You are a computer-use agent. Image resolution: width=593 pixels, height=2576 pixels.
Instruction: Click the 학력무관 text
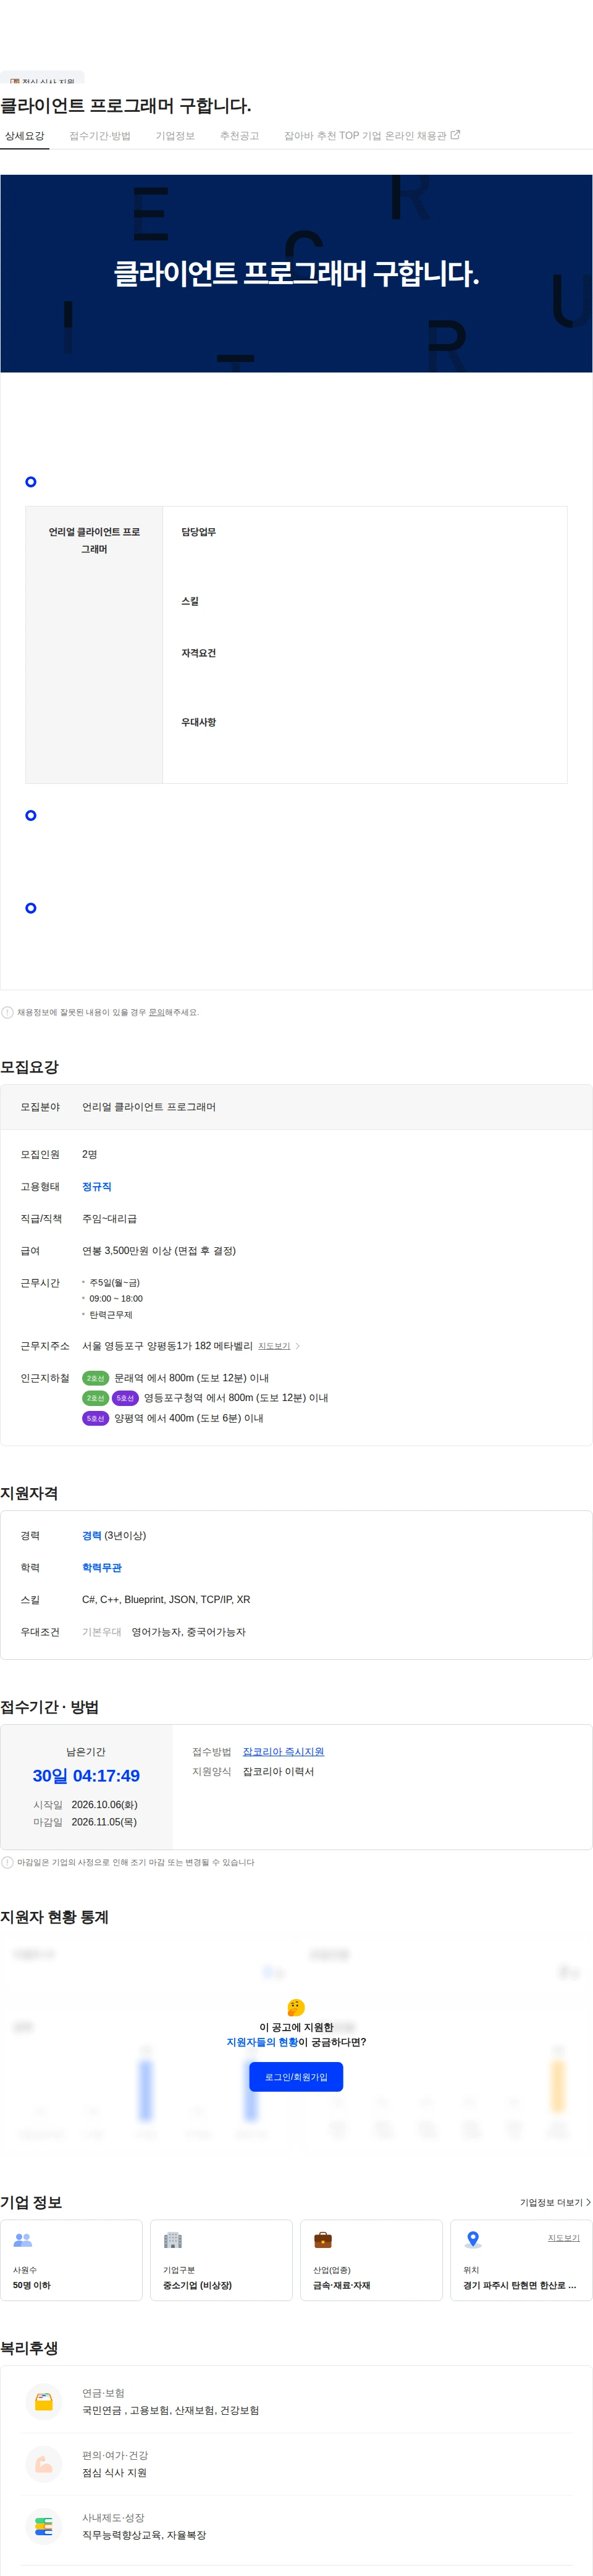[102, 1568]
